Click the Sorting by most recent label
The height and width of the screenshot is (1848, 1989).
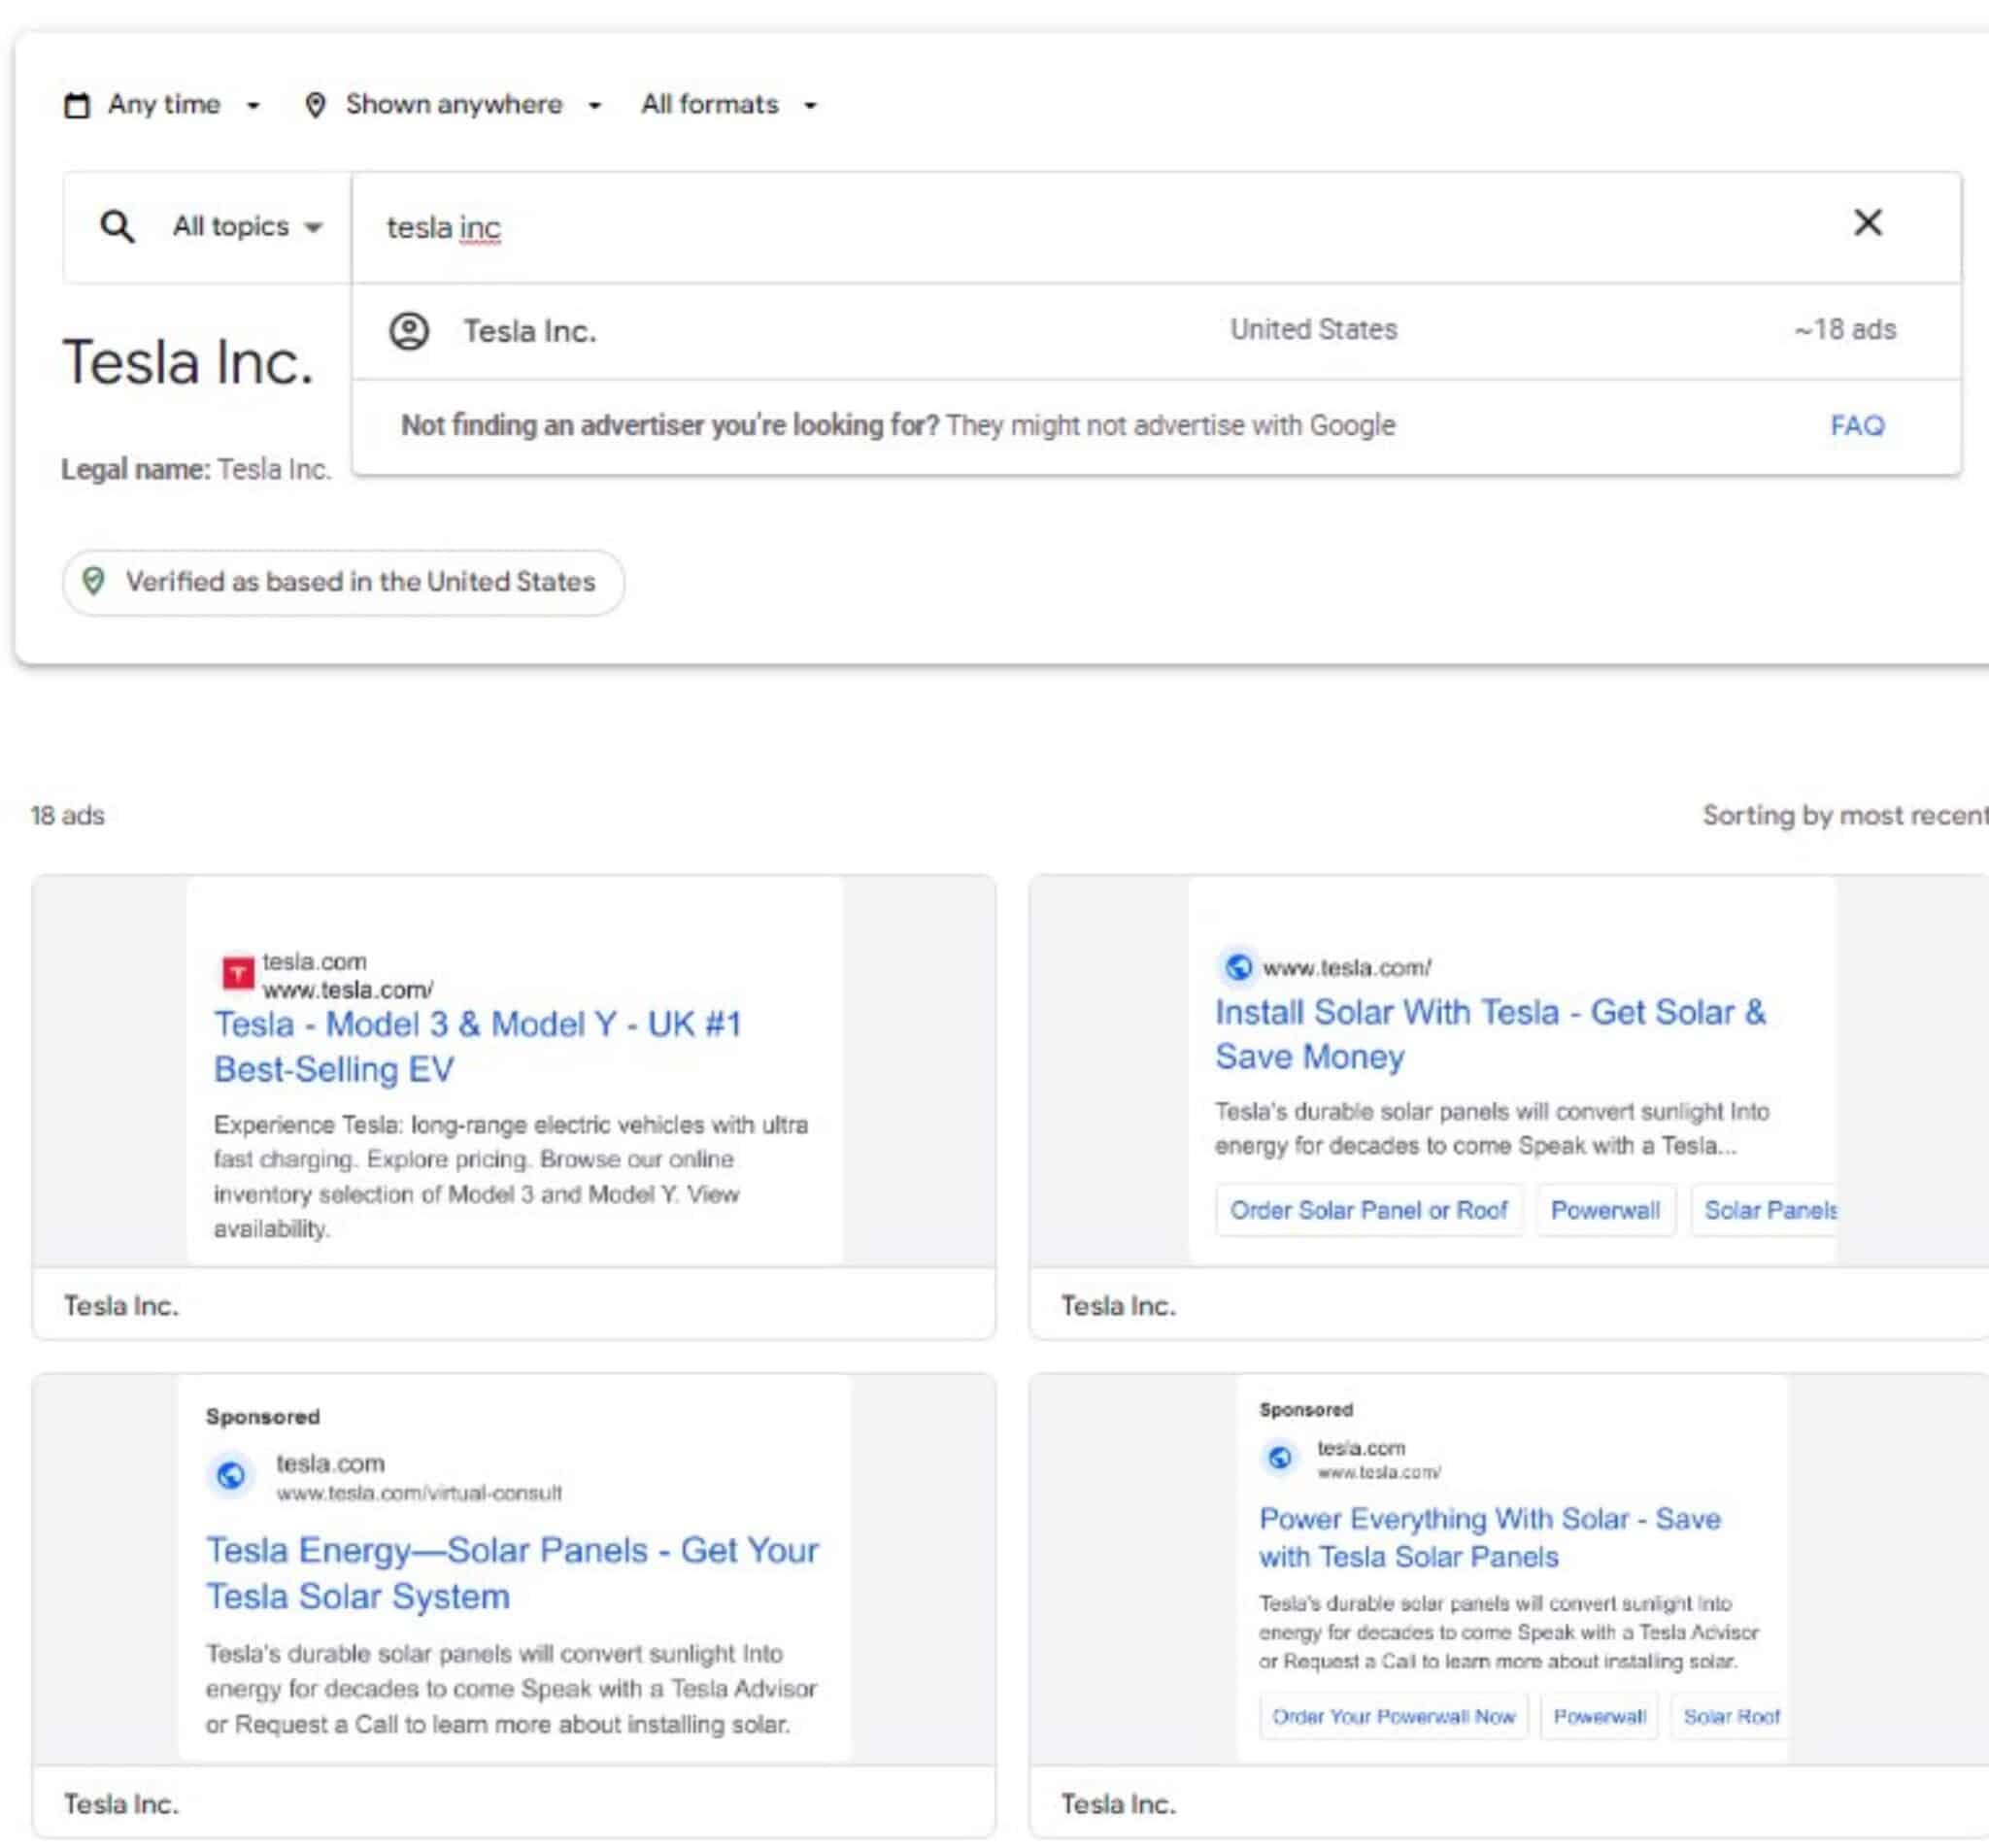point(1845,815)
